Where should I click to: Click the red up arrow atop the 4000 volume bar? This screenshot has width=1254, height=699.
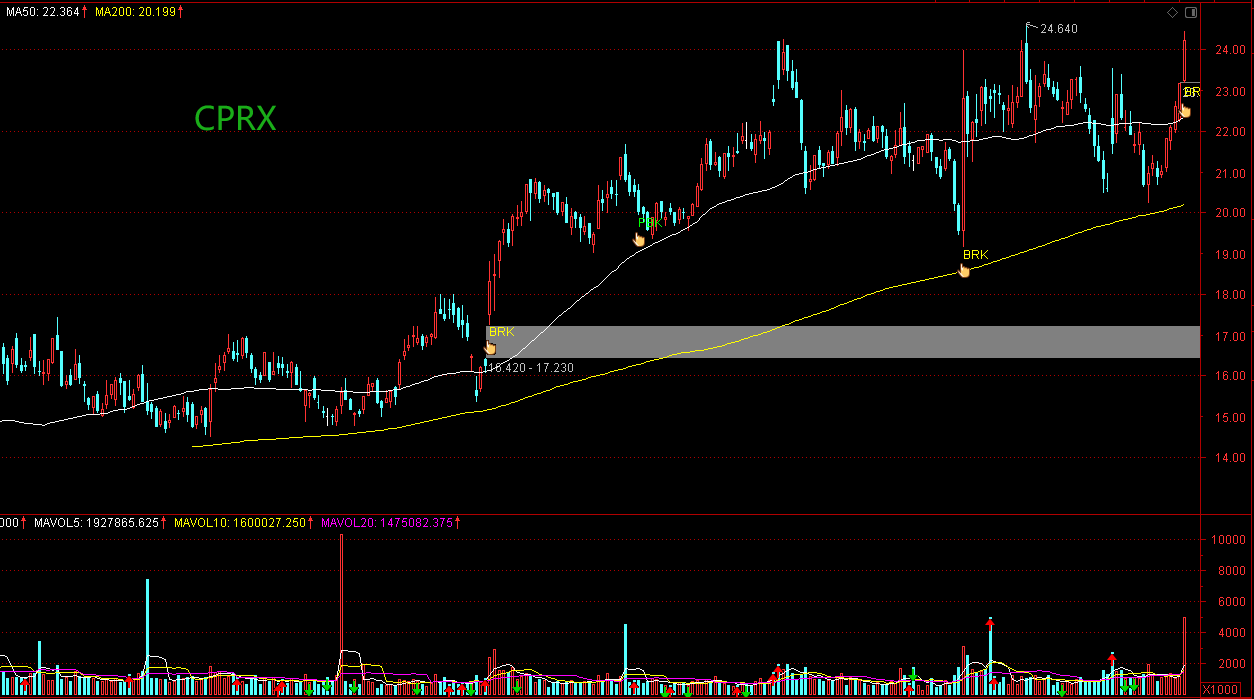990,622
